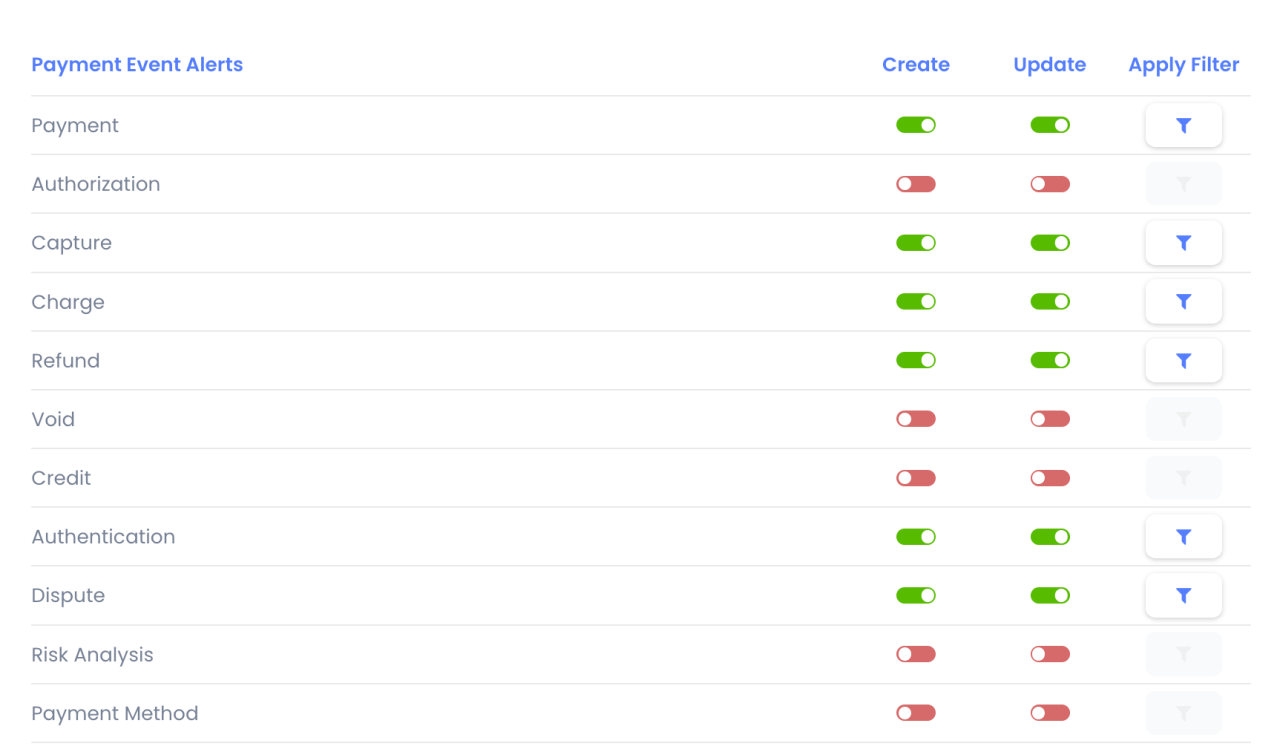Viewport: 1280px width, 755px height.
Task: Apply filter on the Charge row
Action: (x=1183, y=302)
